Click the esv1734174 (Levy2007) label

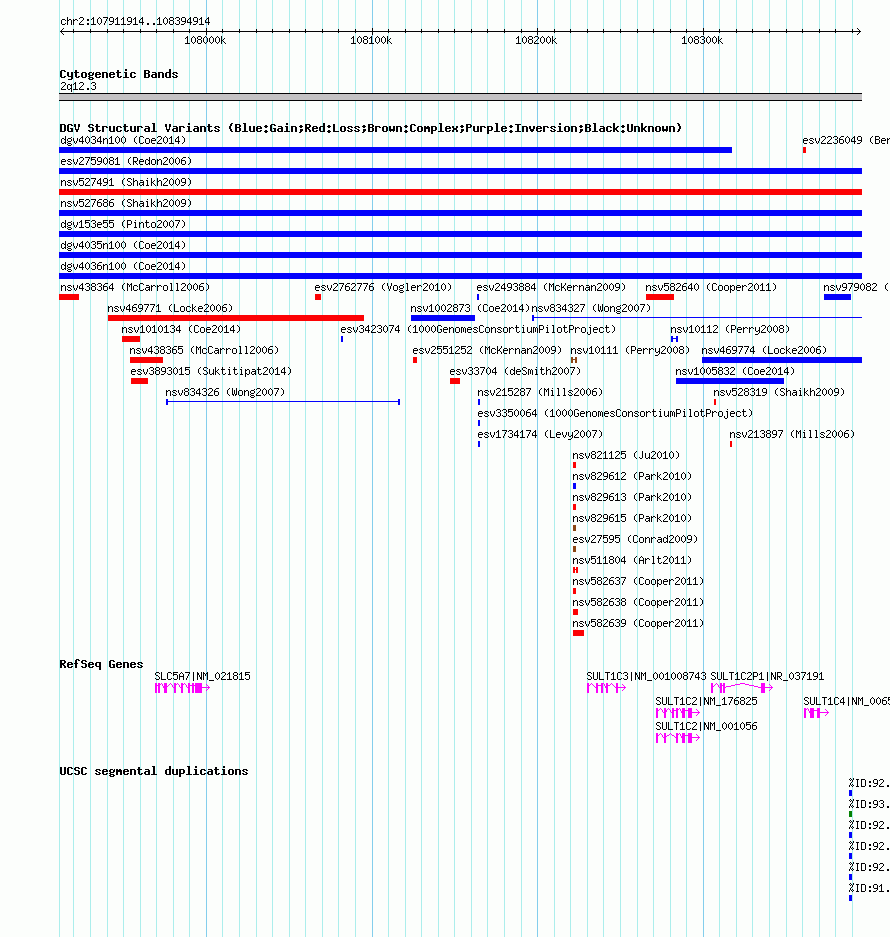coord(540,434)
